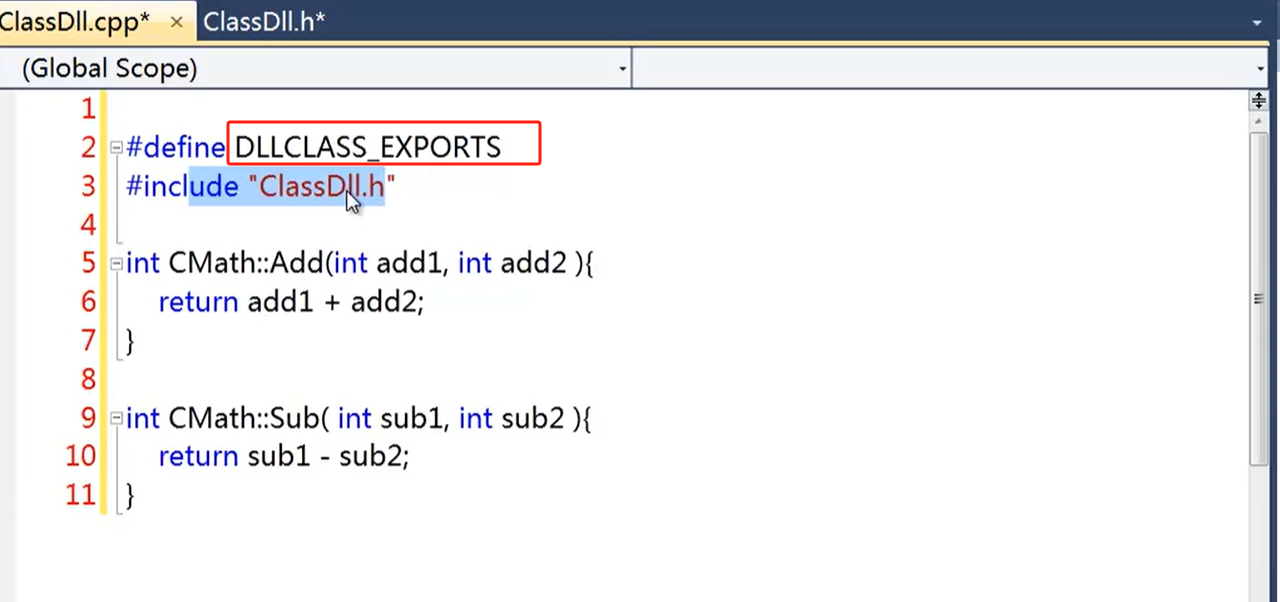Screen dimensions: 1280x602
Task: Click line number 4 in the margin
Action: point(88,225)
